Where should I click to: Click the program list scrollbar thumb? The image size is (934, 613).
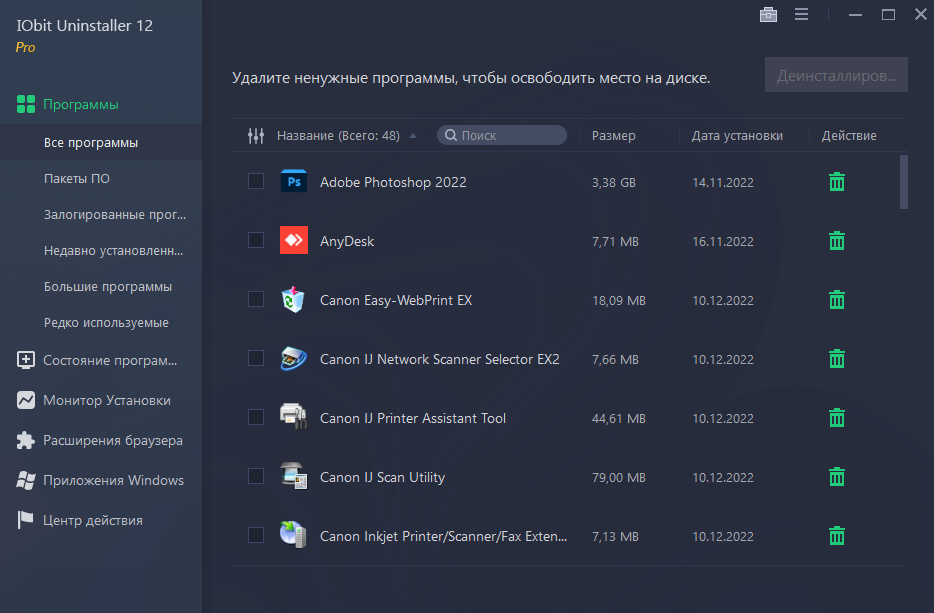pos(904,182)
